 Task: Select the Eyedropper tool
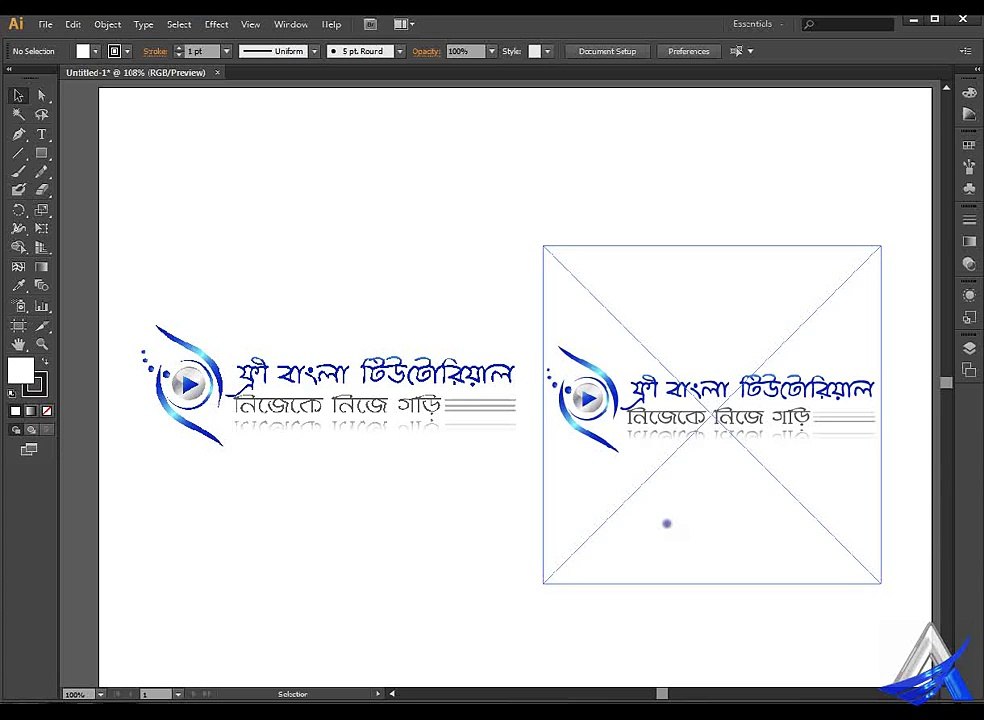(18, 286)
